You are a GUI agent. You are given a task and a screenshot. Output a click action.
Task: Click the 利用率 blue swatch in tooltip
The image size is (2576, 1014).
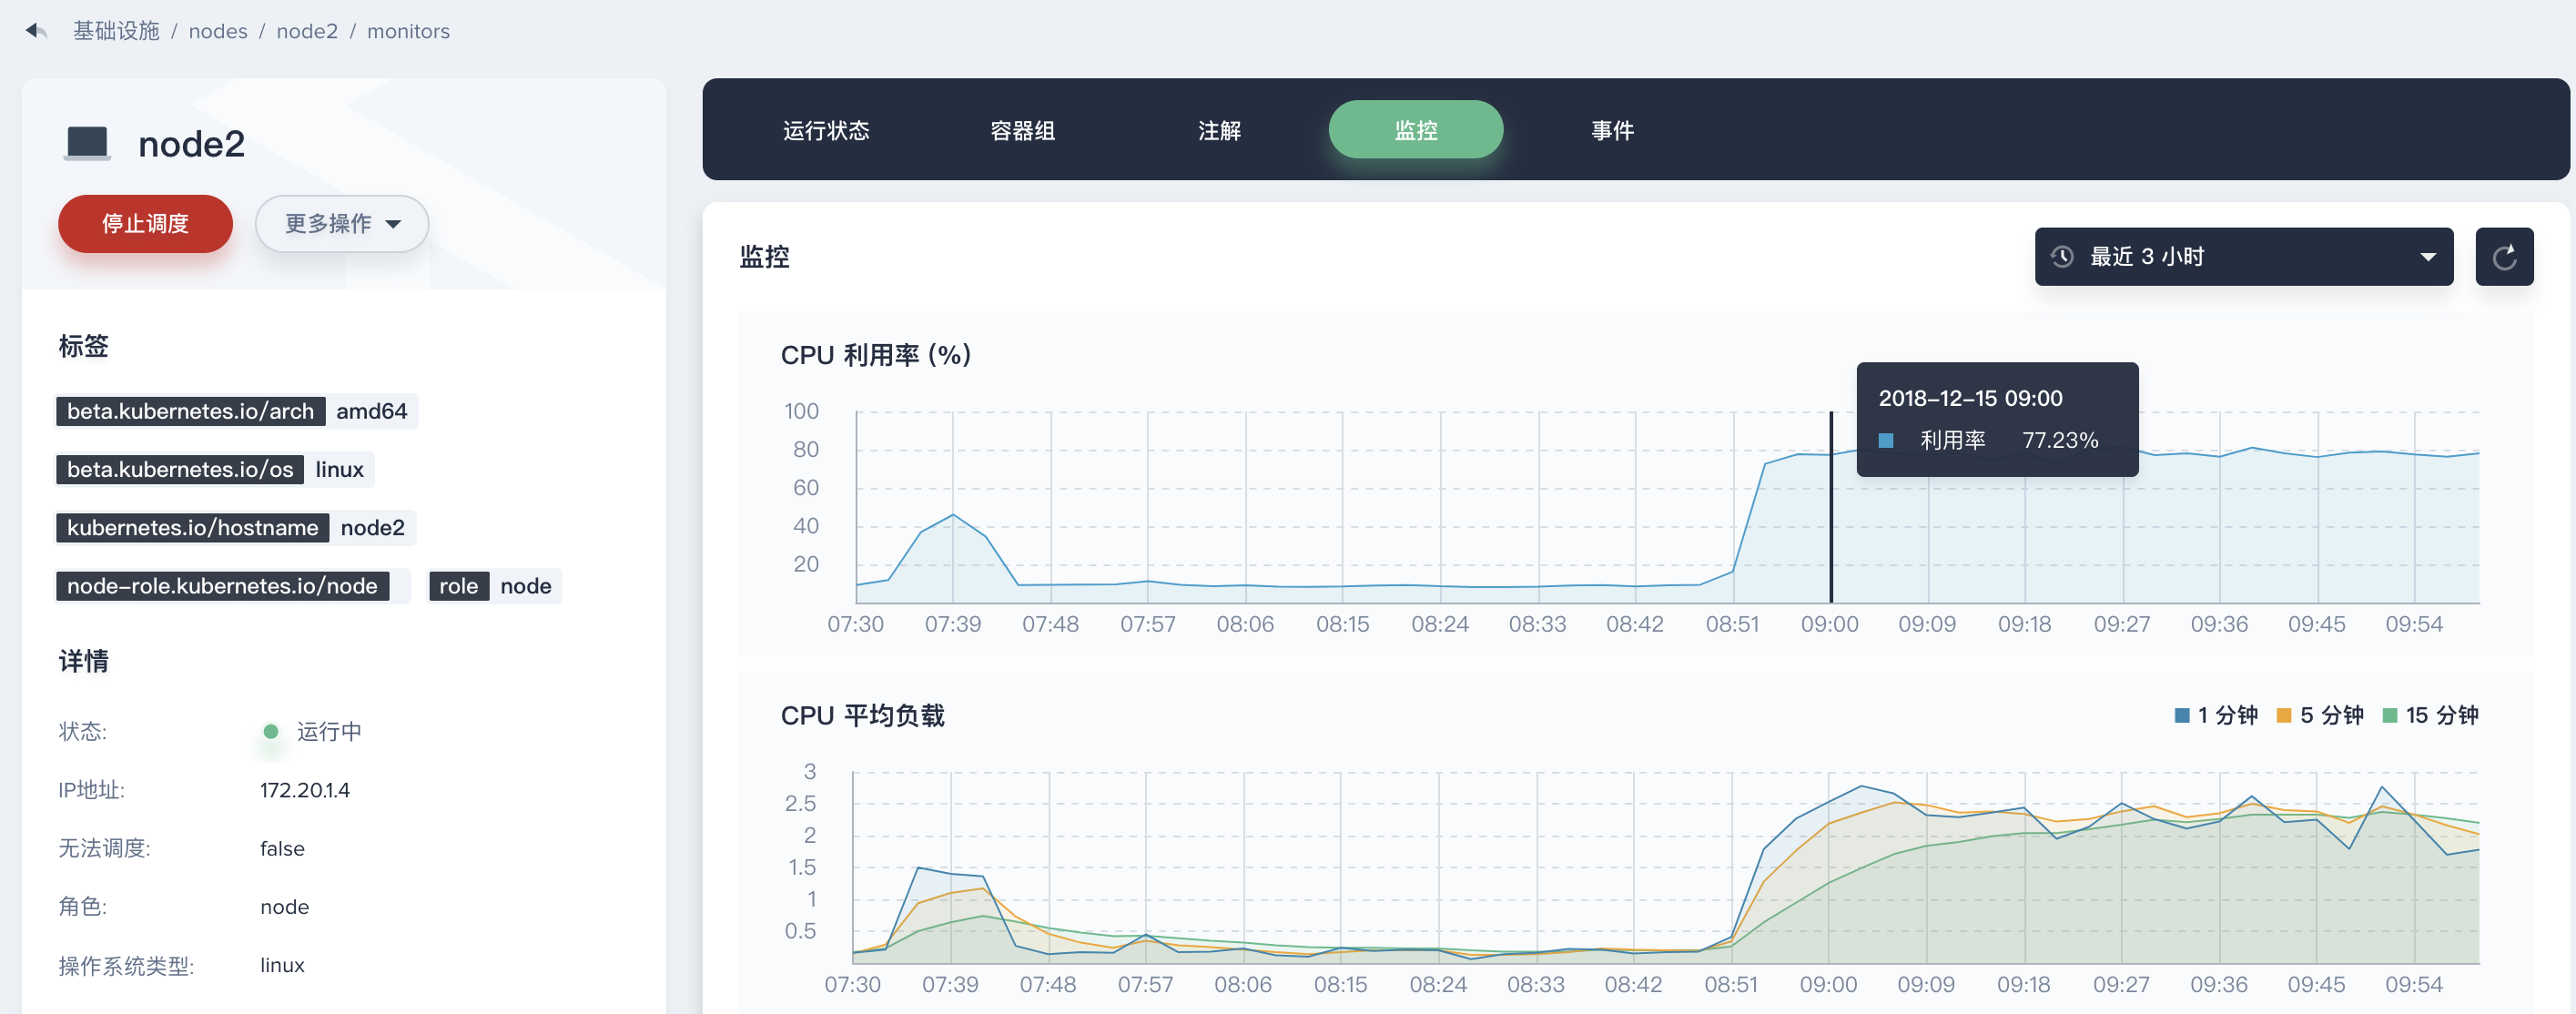[x=1885, y=441]
